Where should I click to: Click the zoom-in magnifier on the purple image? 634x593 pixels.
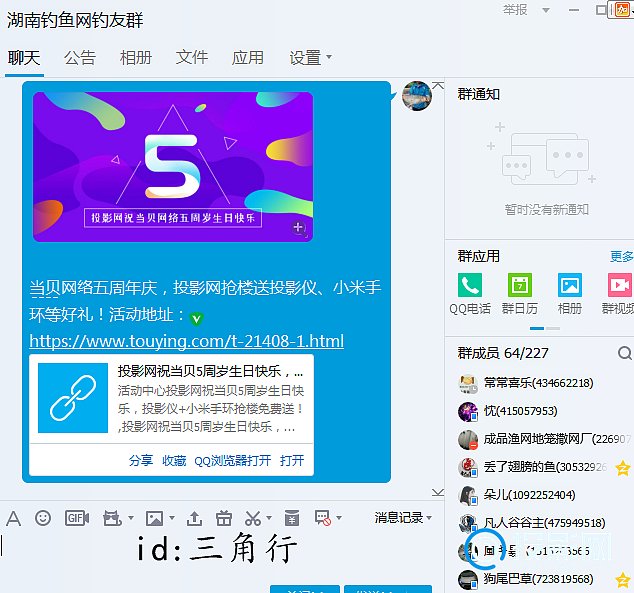pyautogui.click(x=298, y=228)
